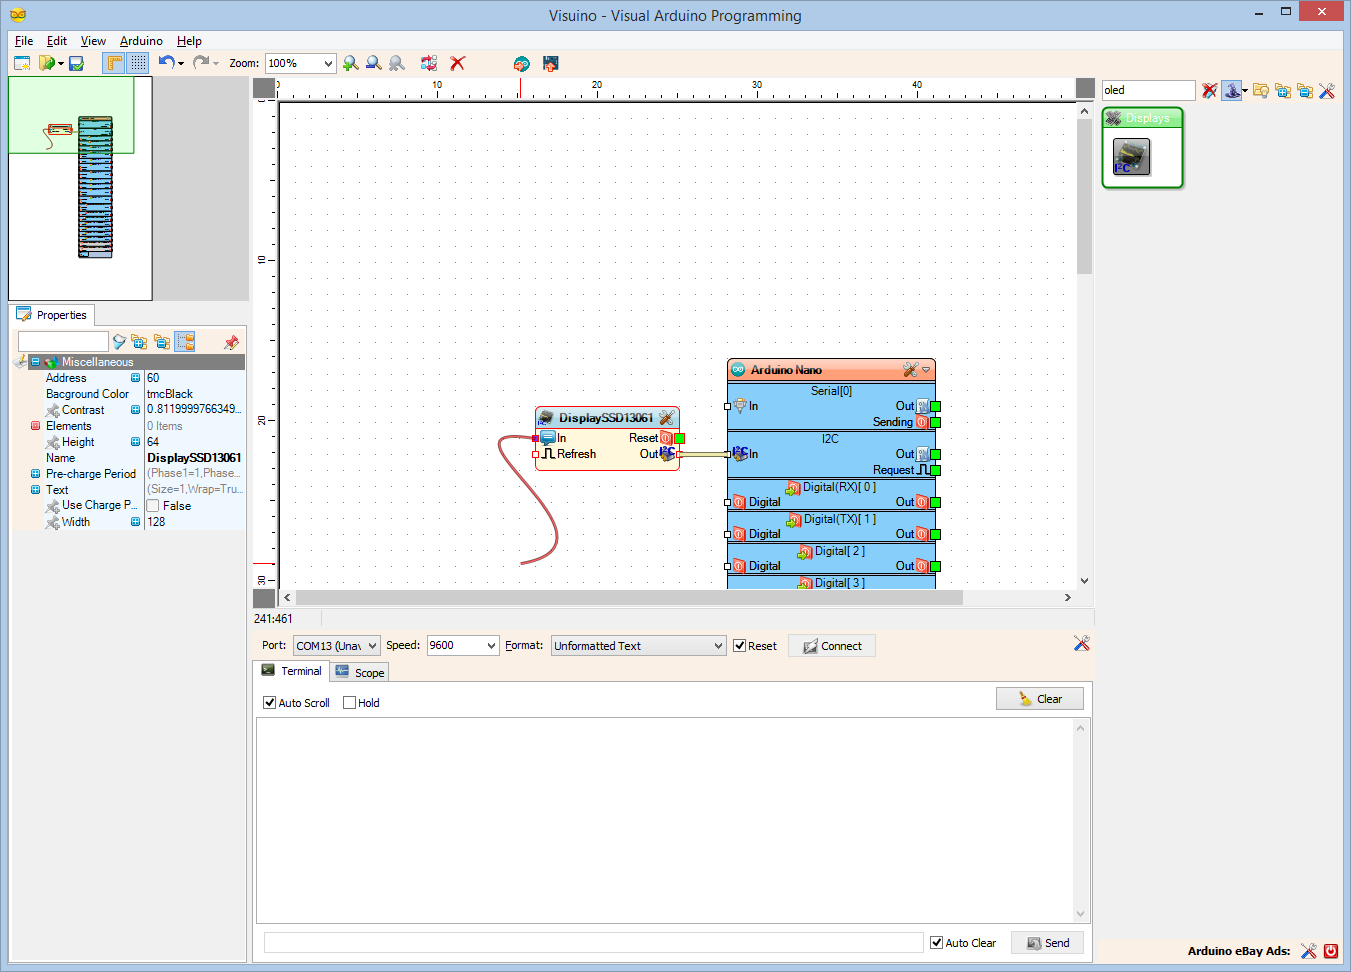The height and width of the screenshot is (972, 1351).
Task: Toggle the Reset checkbox near Connect
Action: tap(739, 646)
